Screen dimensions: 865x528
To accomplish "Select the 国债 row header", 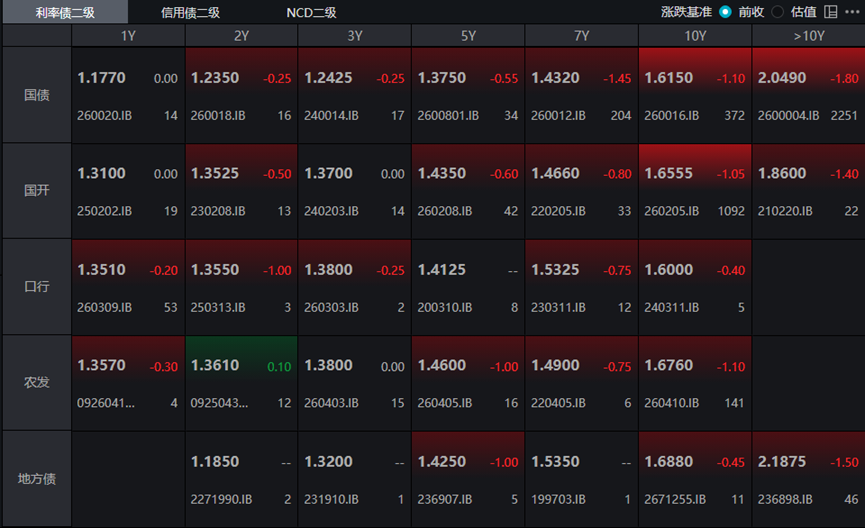I will [x=37, y=95].
